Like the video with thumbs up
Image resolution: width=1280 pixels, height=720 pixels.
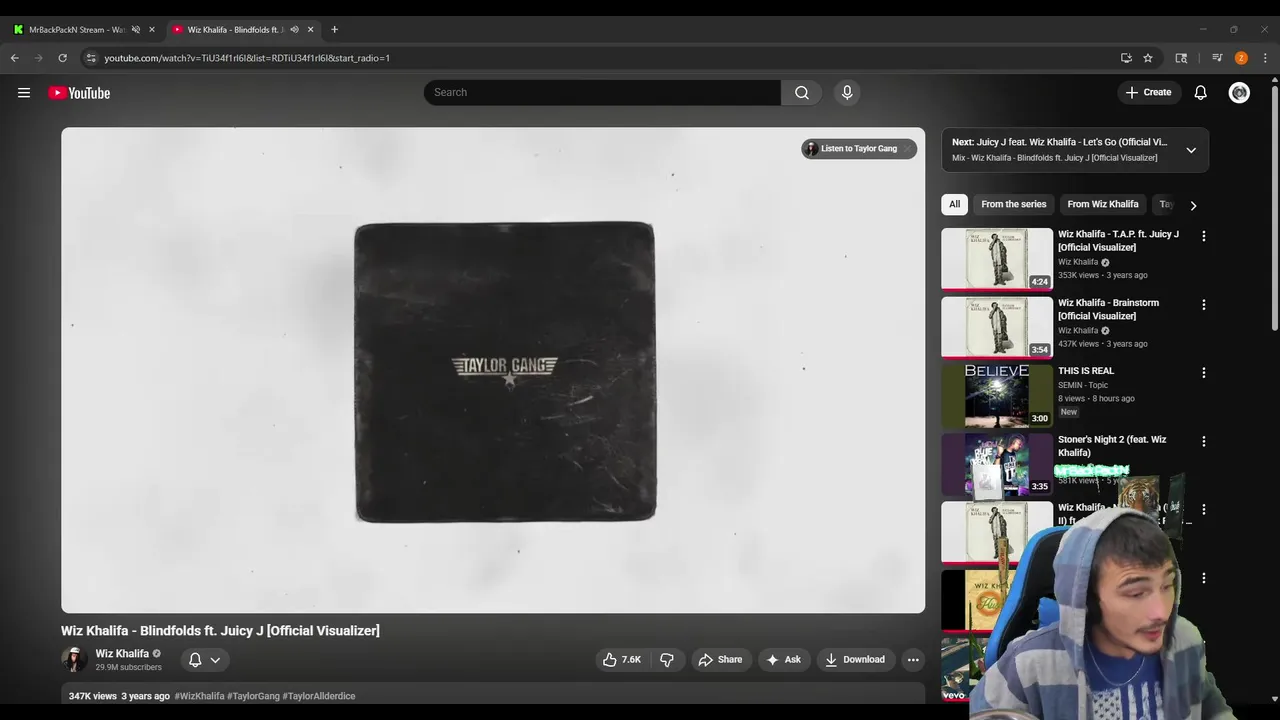621,660
